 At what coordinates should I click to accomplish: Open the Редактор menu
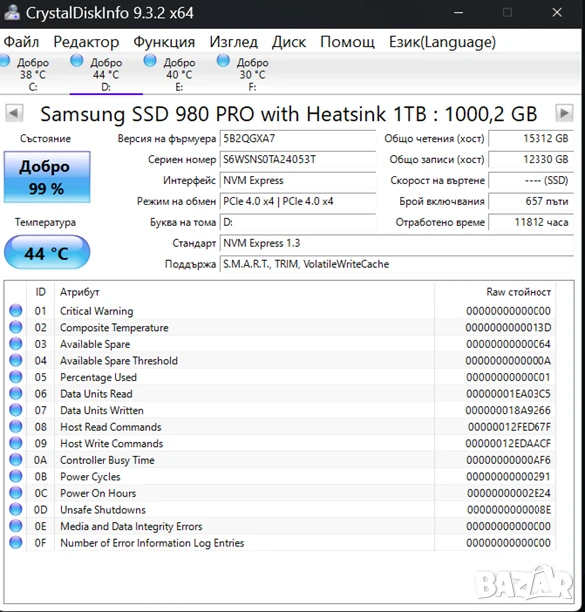click(86, 42)
